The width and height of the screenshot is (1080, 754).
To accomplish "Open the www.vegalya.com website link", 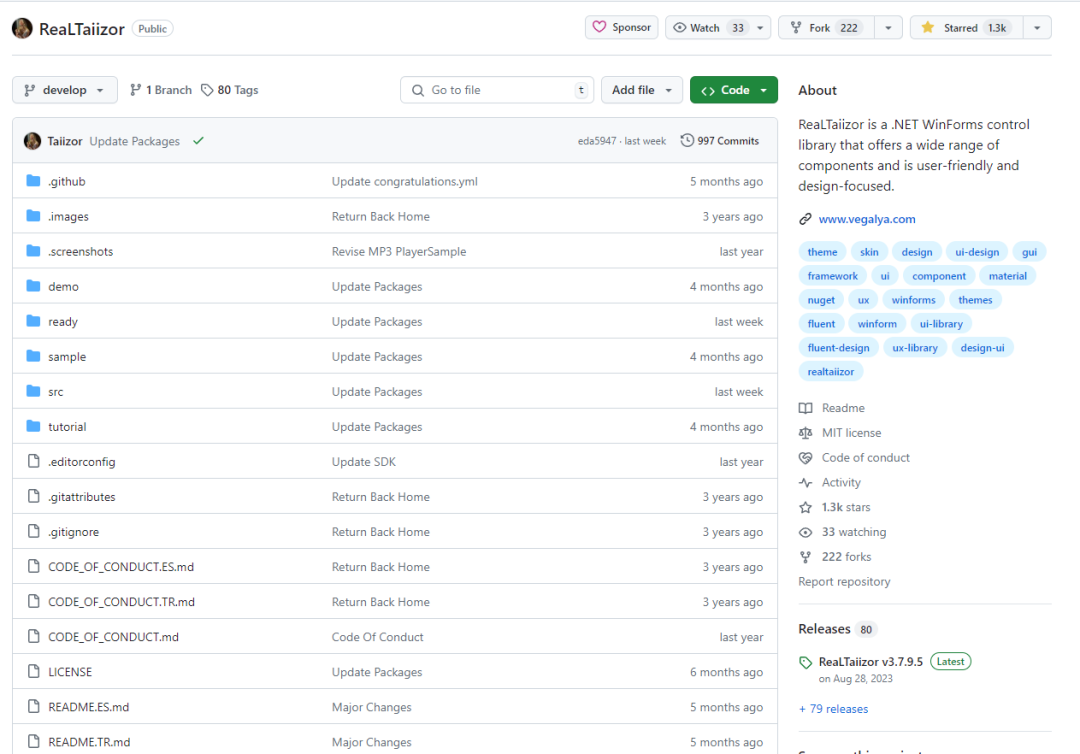I will [866, 219].
